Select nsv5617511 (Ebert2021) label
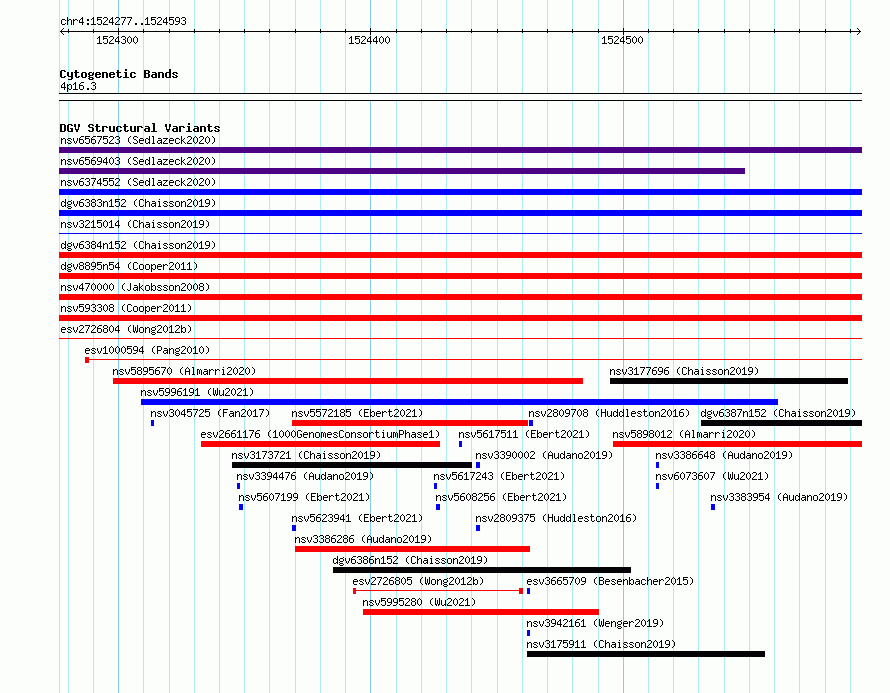The height and width of the screenshot is (693, 890). (524, 434)
